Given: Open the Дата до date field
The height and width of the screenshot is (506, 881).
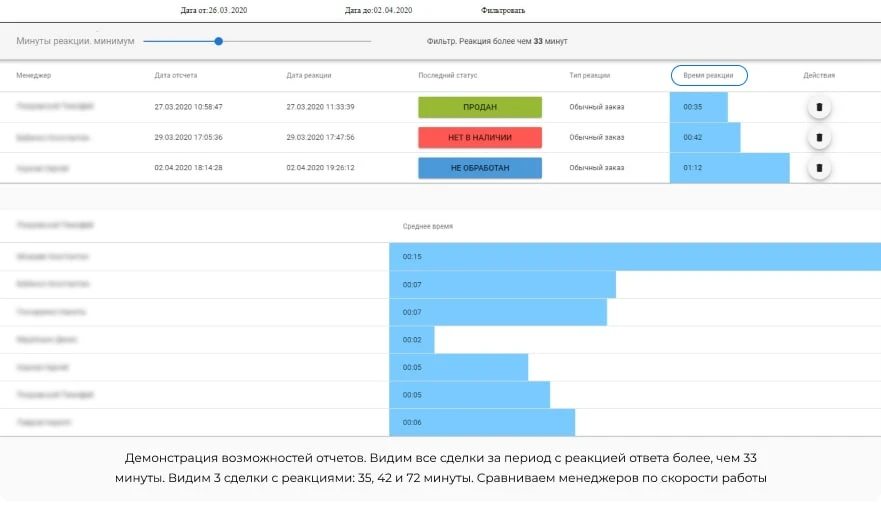Looking at the screenshot, I should (x=379, y=10).
